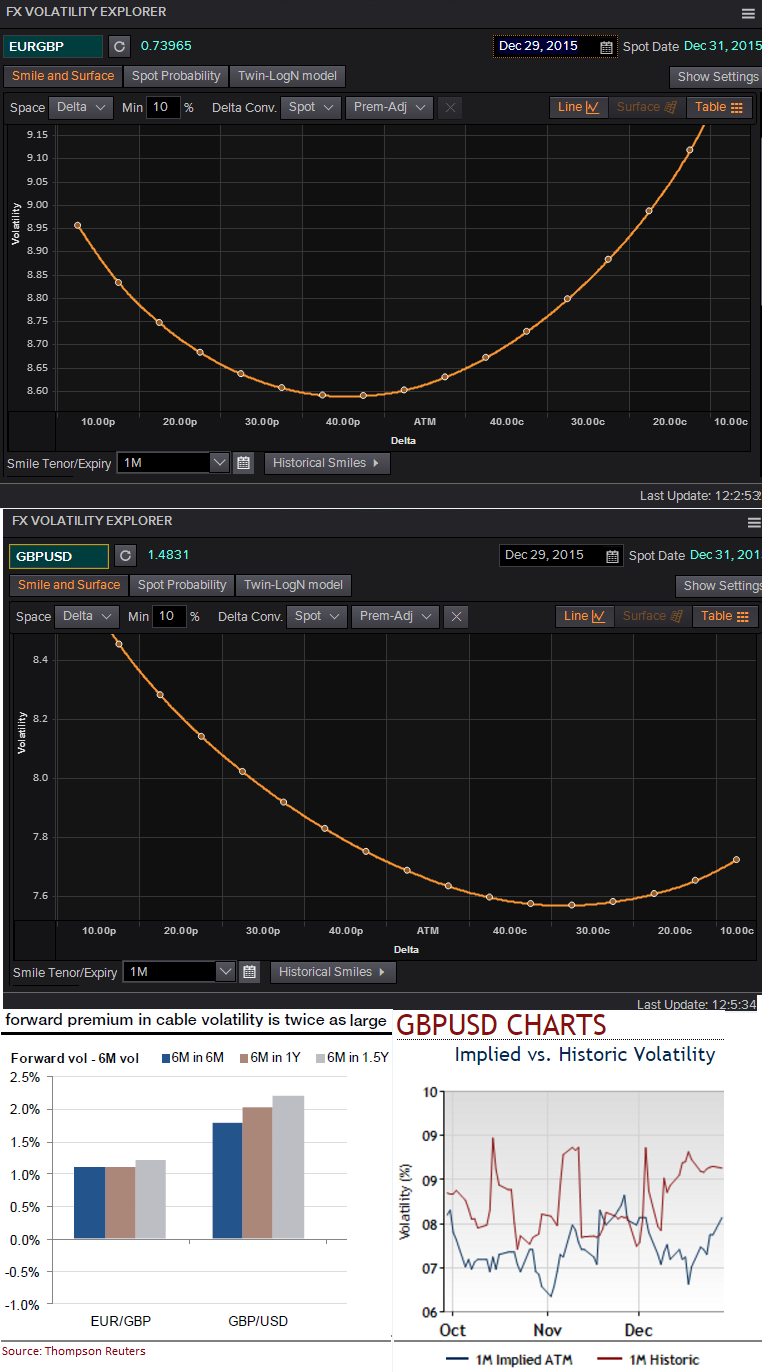Open Prem-Adj dropdown in GBPUSD panel
Screen dimensions: 762x1372
[395, 616]
